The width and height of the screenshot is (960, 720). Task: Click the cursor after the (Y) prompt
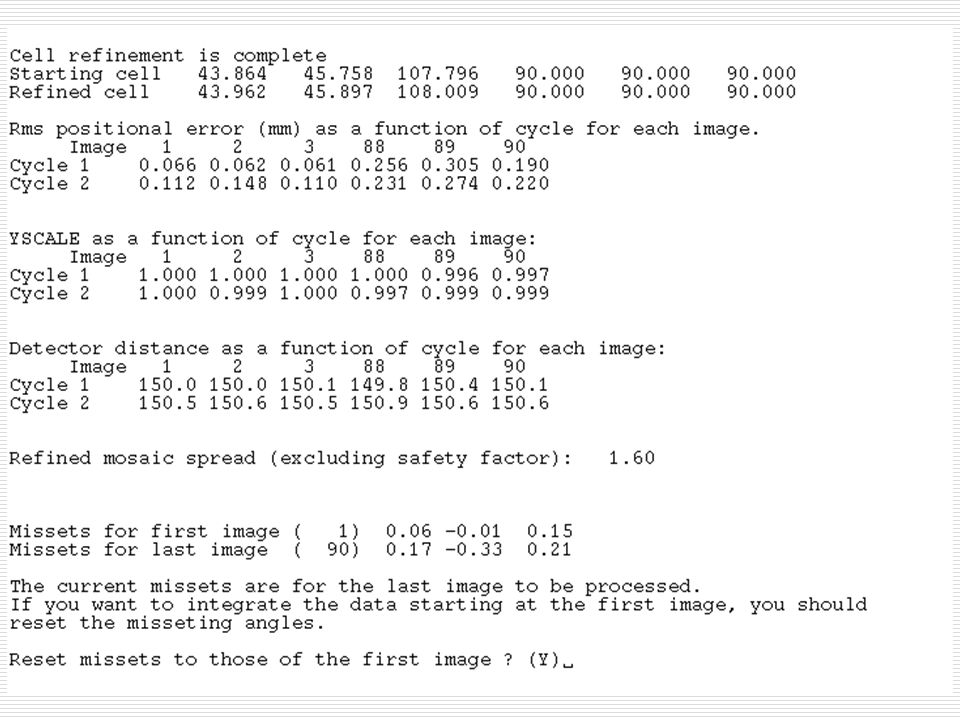click(568, 665)
